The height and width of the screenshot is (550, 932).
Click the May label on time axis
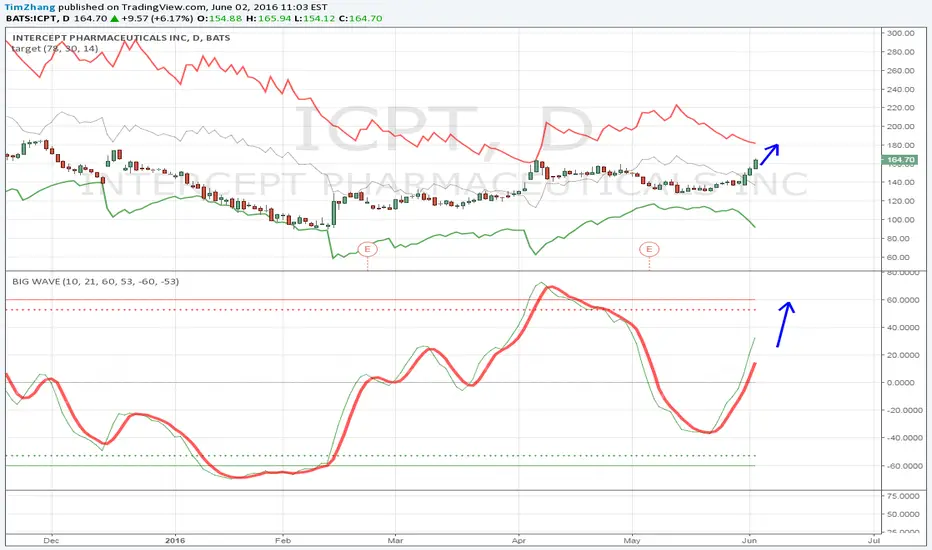tap(632, 540)
